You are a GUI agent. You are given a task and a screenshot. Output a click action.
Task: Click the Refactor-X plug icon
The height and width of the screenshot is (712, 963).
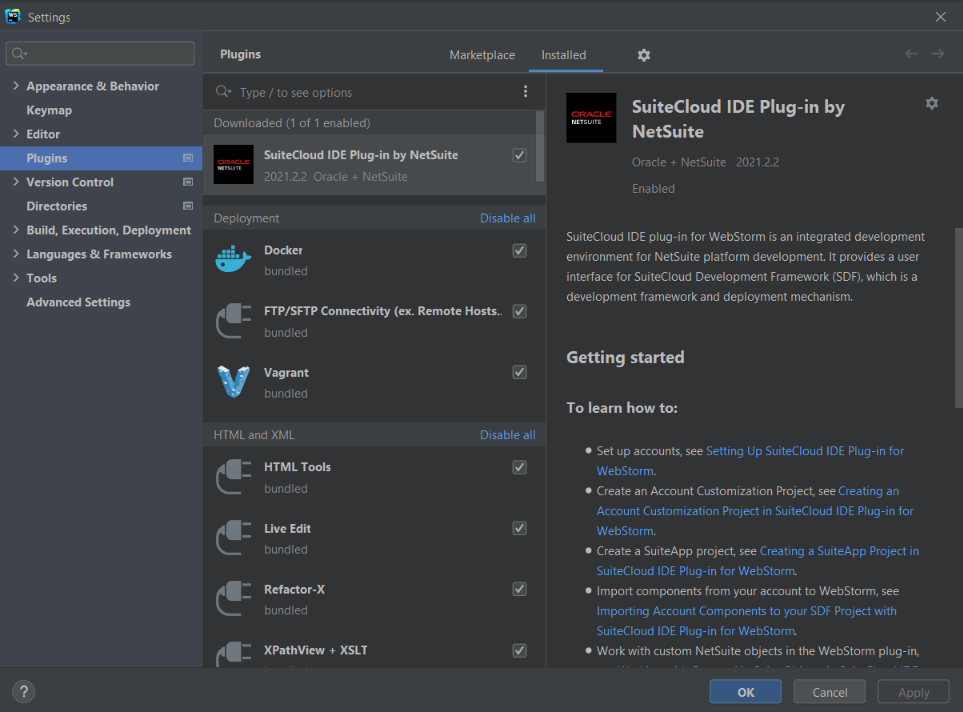tap(233, 598)
